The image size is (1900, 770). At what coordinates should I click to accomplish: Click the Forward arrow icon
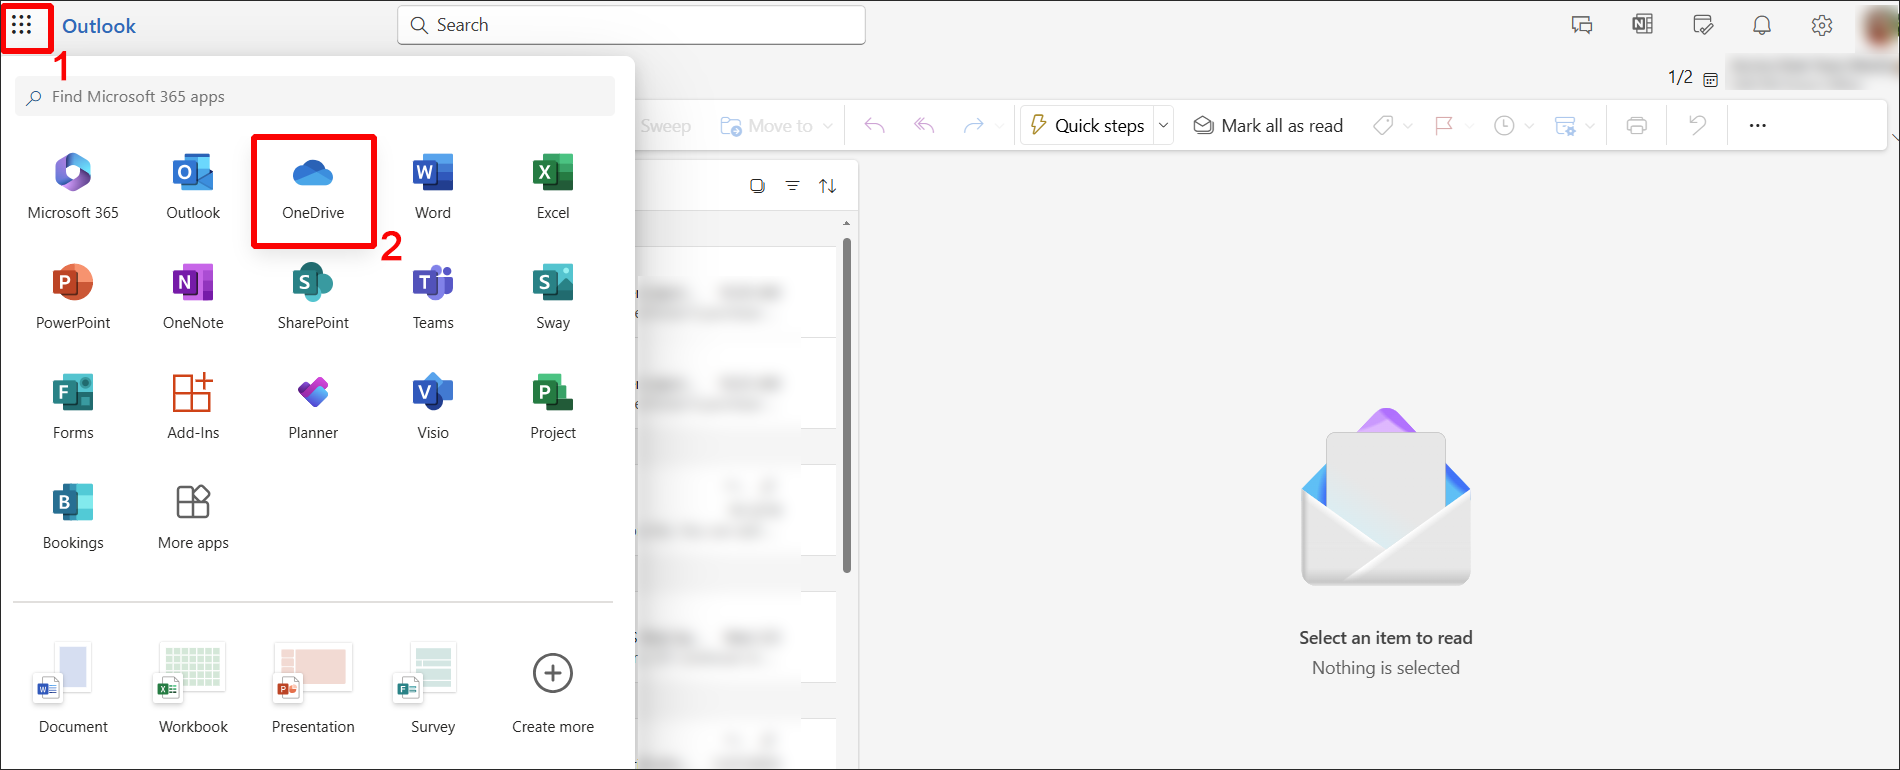(973, 125)
